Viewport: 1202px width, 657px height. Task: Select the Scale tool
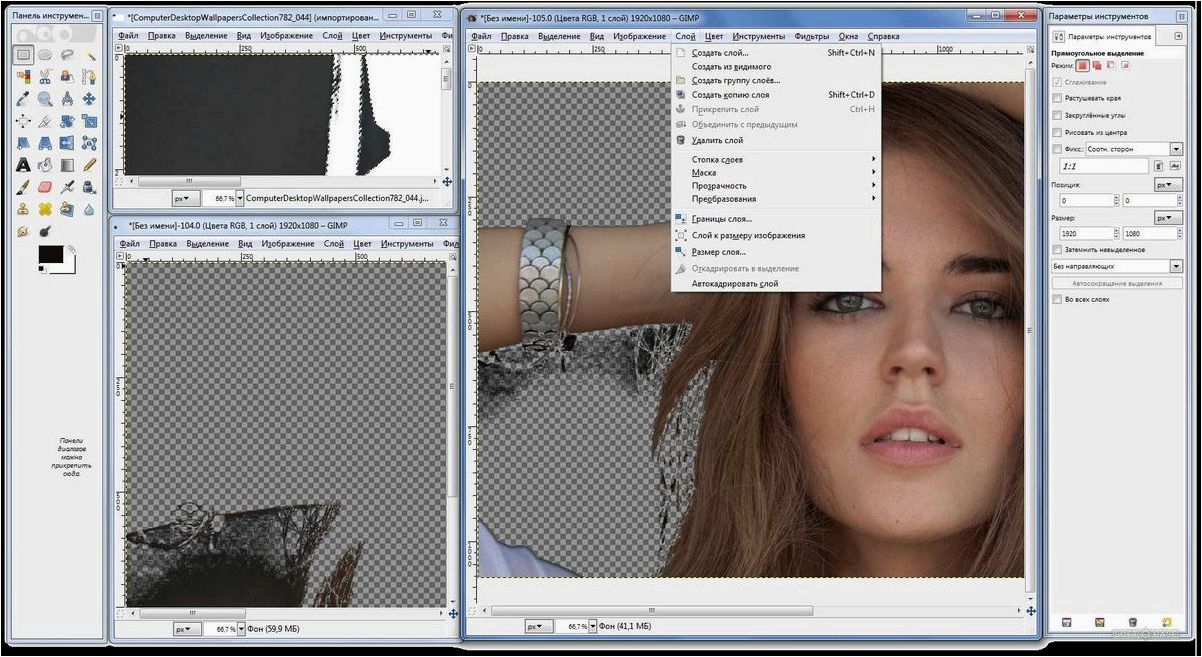(x=89, y=121)
